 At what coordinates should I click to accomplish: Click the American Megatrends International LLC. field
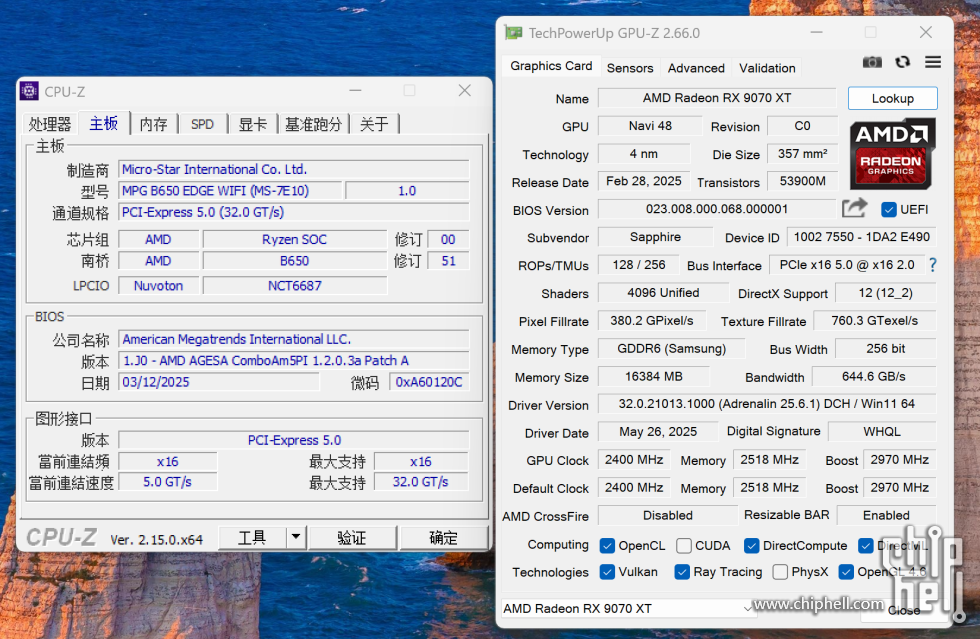point(294,339)
